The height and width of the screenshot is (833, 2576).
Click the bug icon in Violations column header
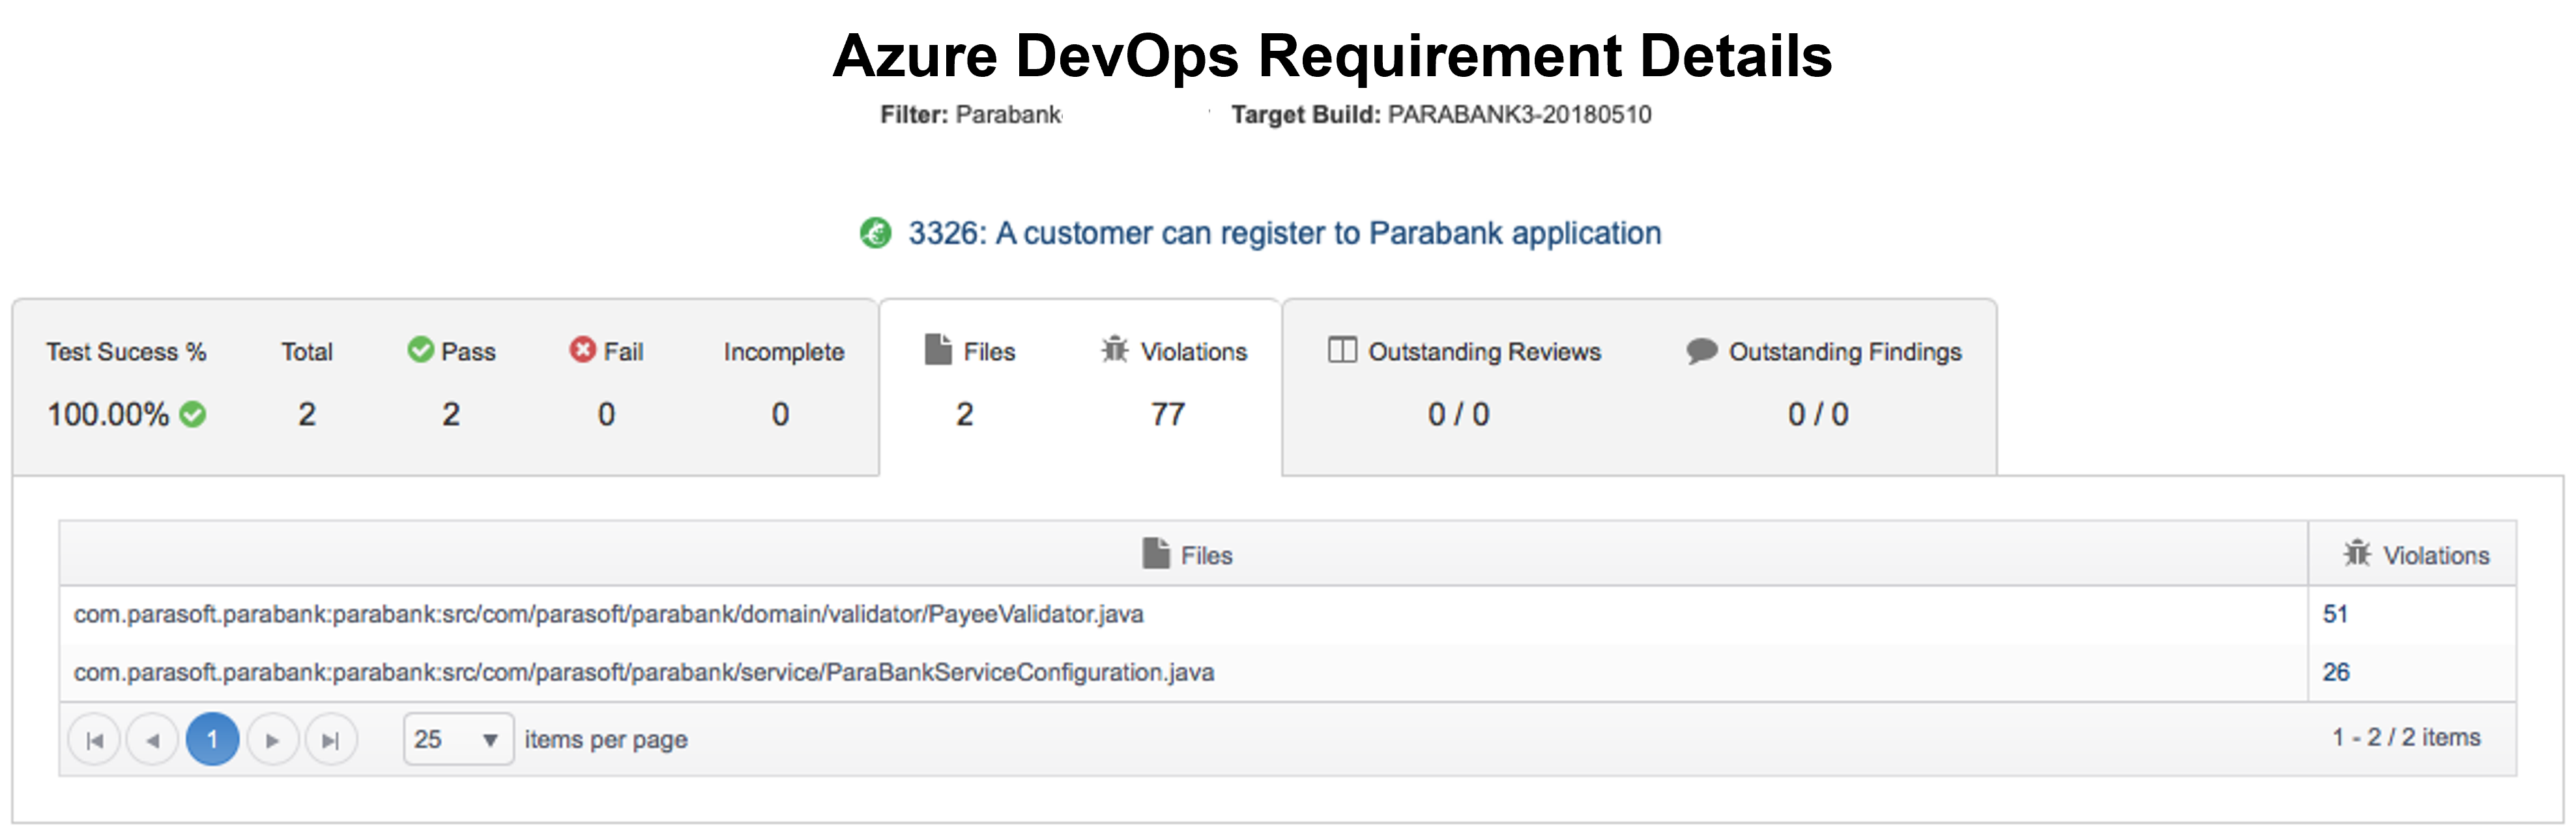click(2357, 553)
